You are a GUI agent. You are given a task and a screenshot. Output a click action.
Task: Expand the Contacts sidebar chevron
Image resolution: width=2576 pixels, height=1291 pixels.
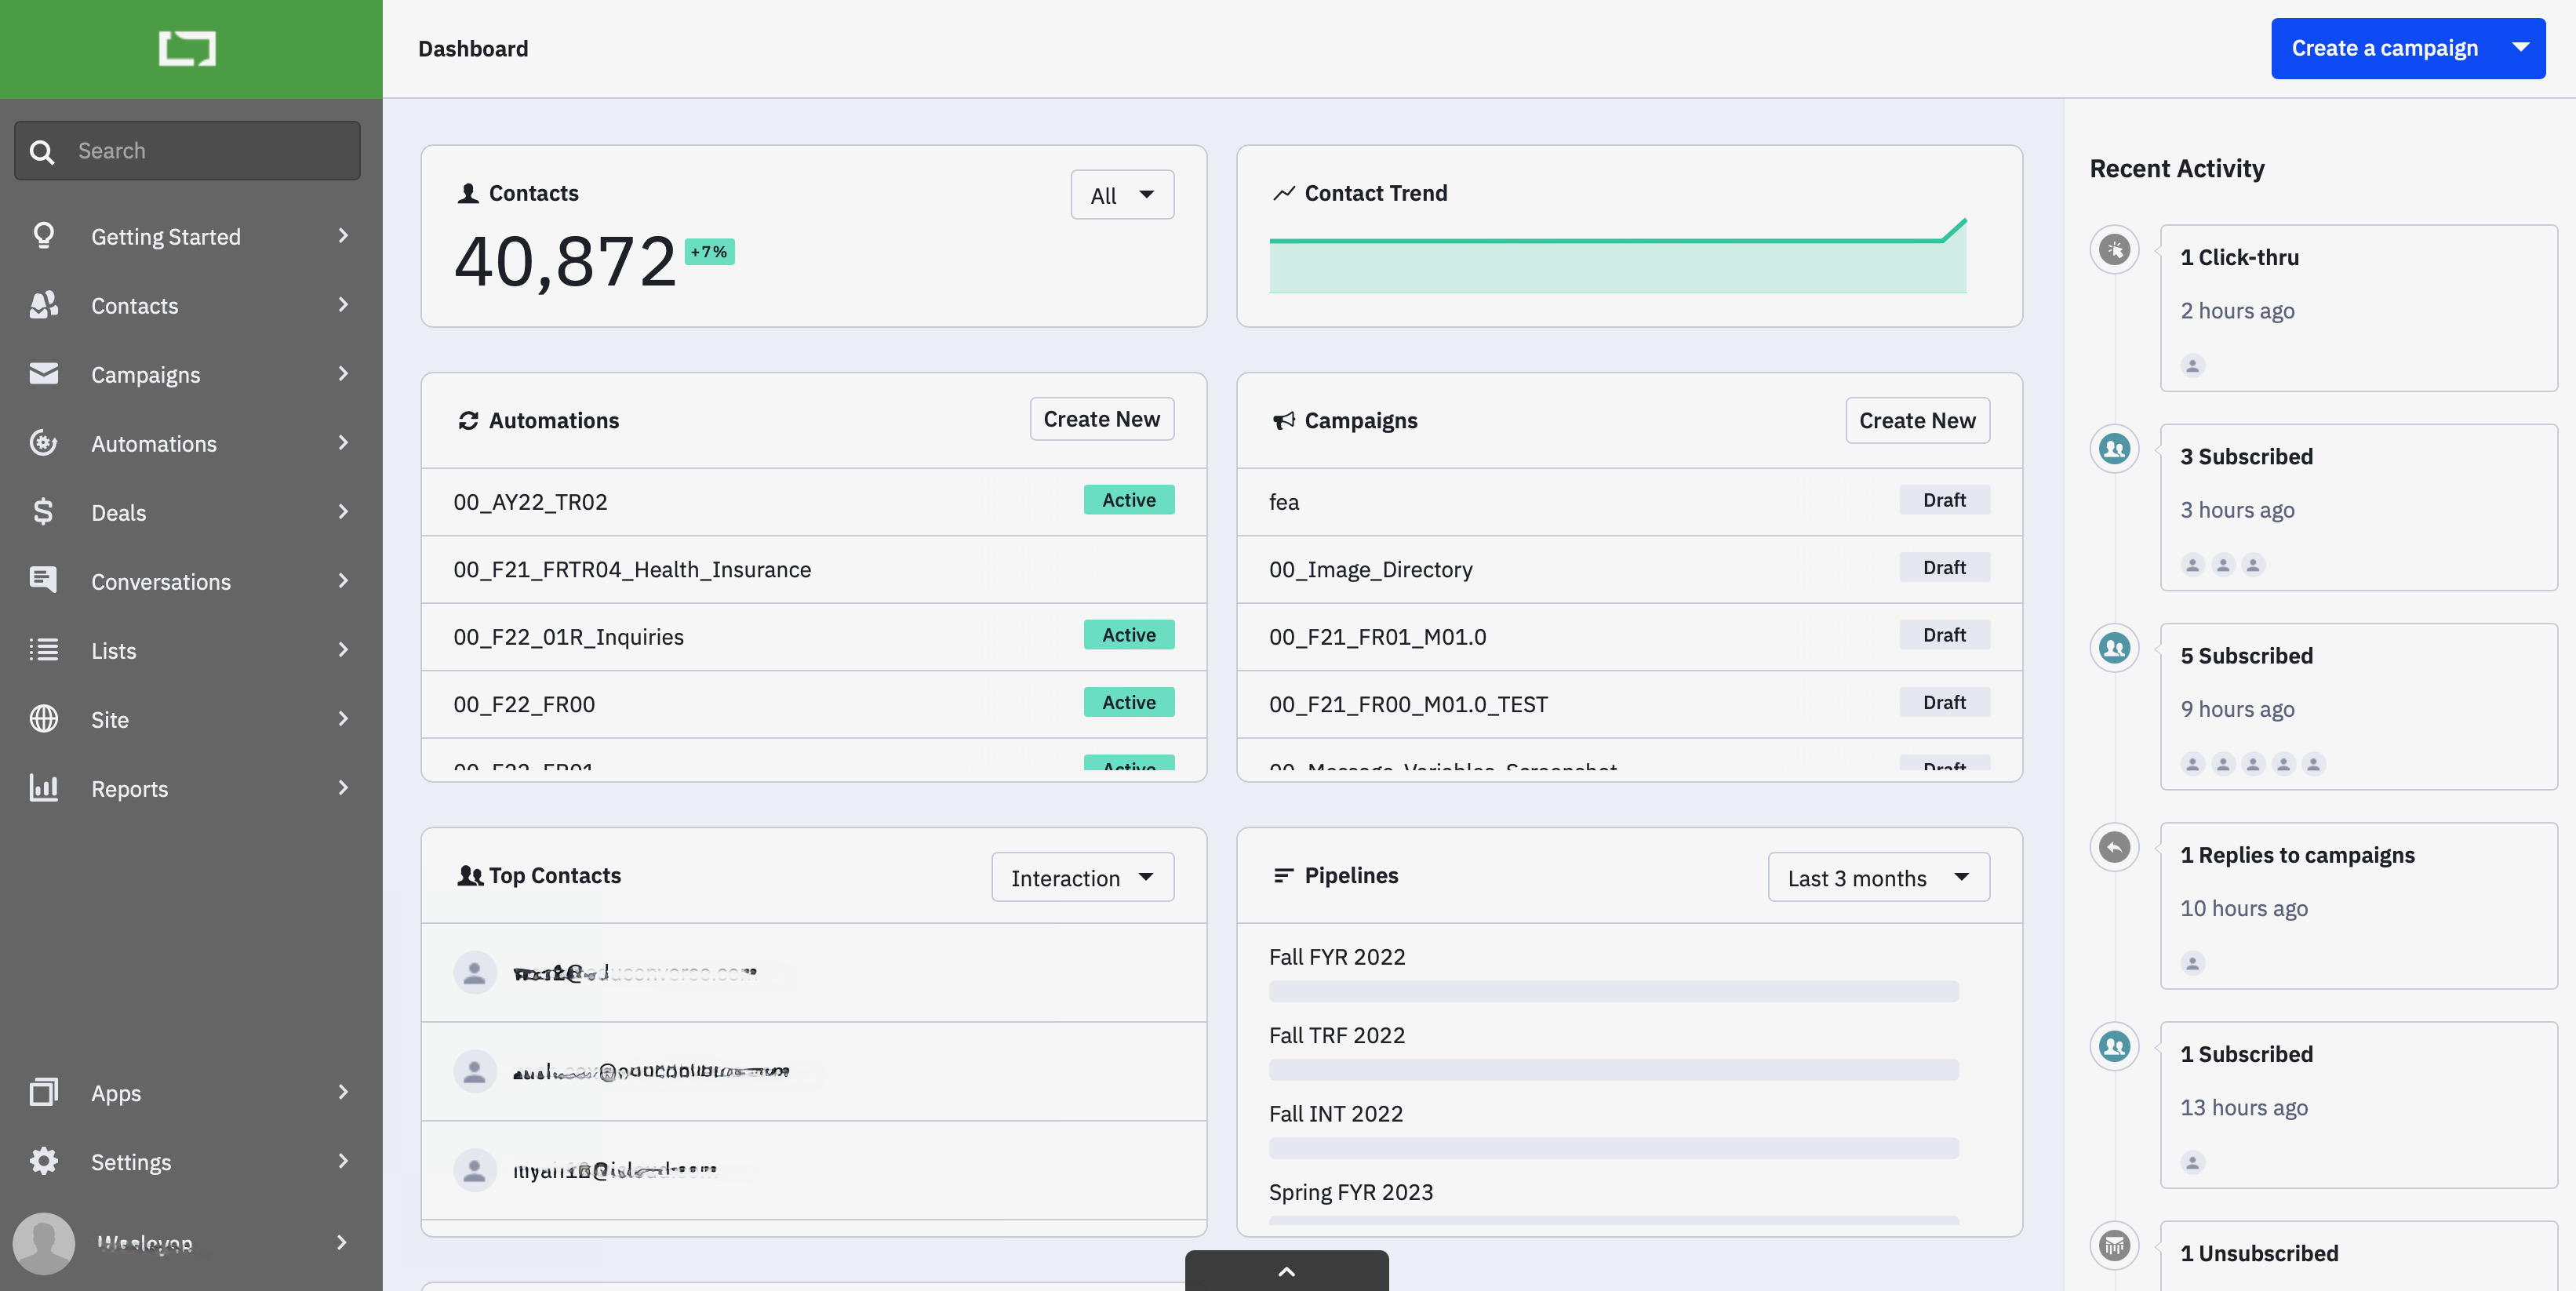(x=343, y=305)
